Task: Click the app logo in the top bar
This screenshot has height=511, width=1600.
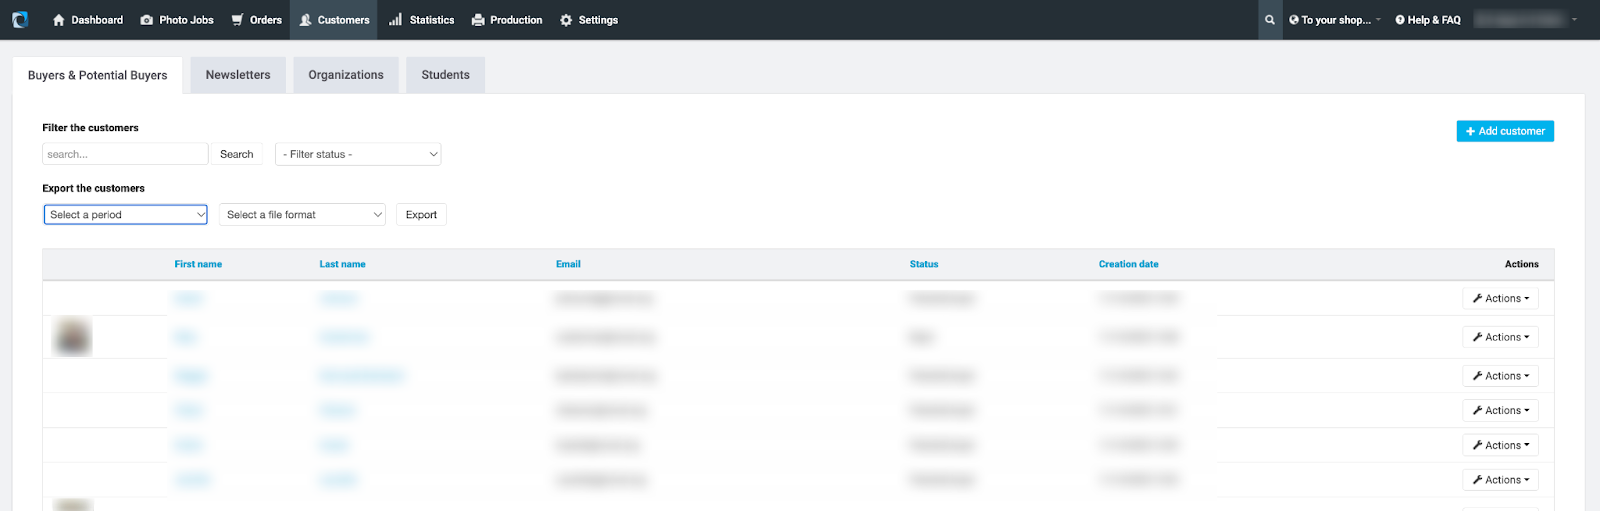Action: pos(20,20)
